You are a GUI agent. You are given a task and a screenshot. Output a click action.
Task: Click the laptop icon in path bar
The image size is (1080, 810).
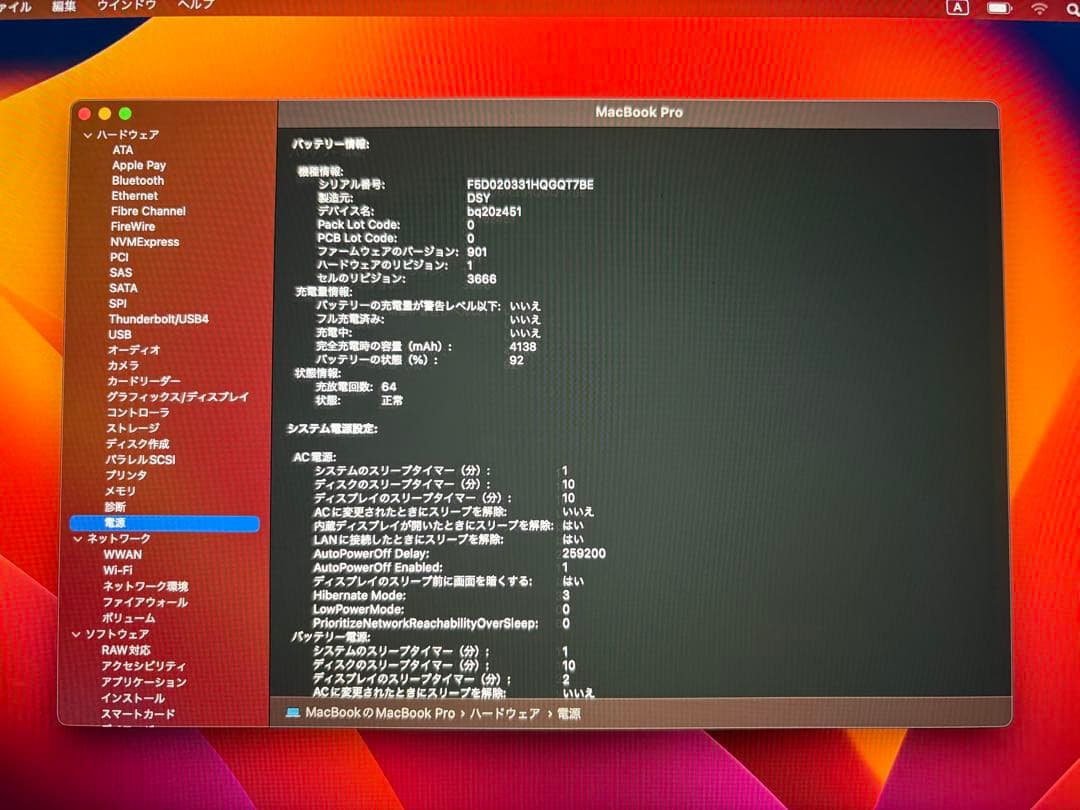tap(292, 713)
